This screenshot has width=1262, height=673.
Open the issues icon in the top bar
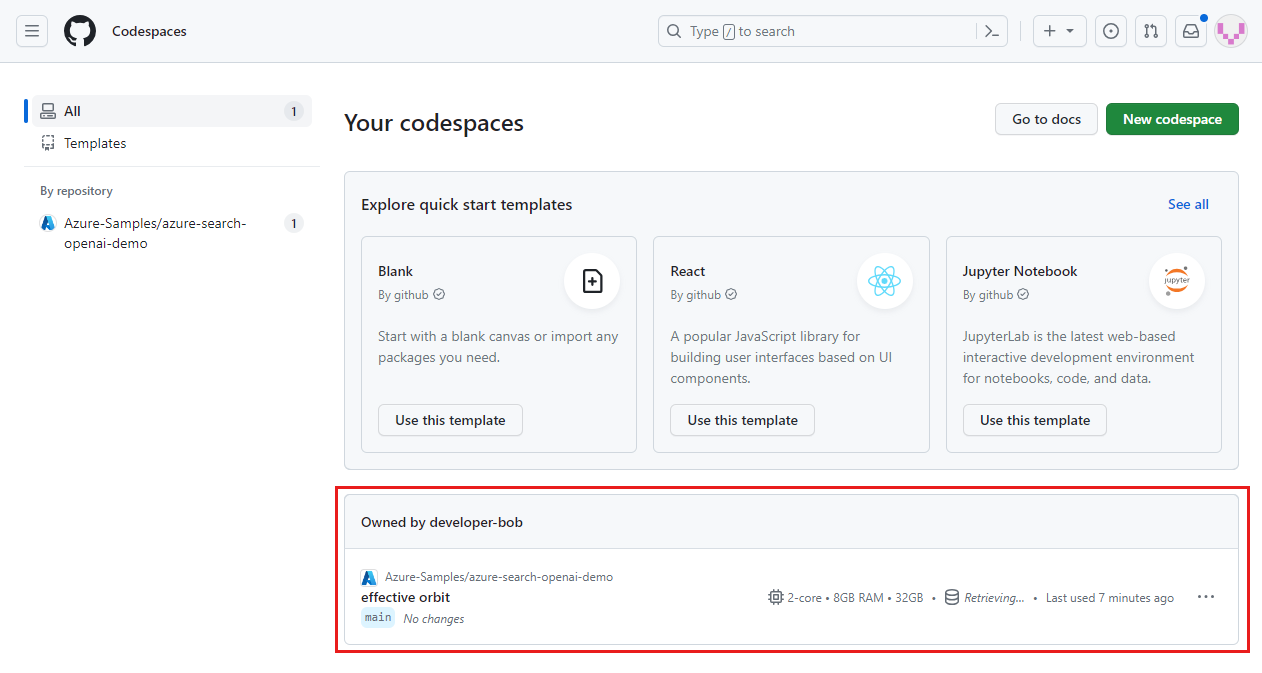[1110, 31]
